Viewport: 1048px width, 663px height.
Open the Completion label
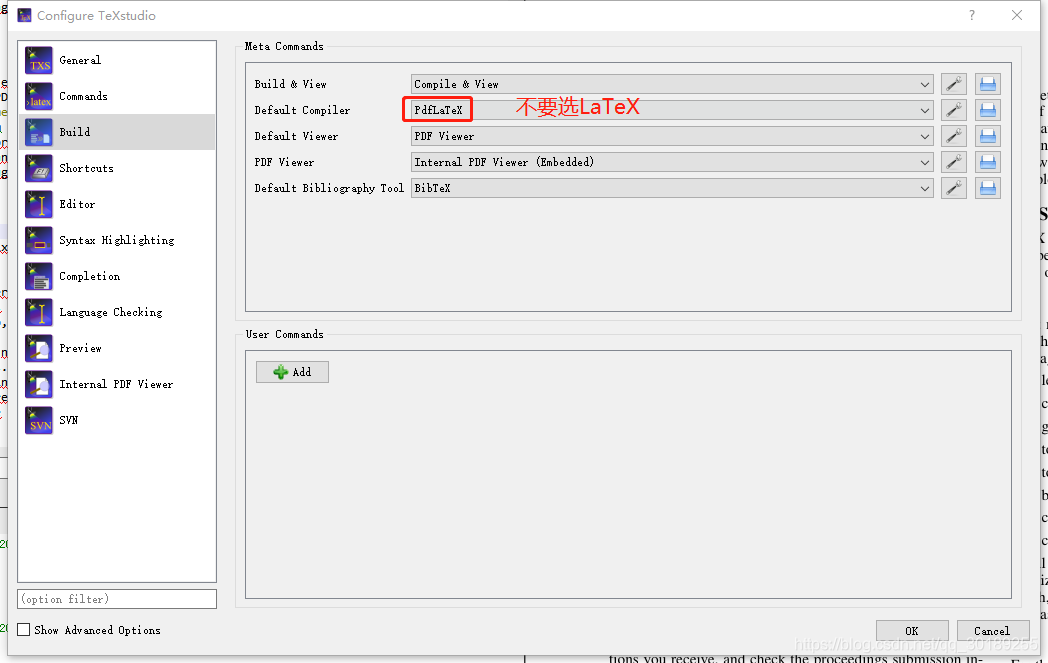[x=90, y=277]
